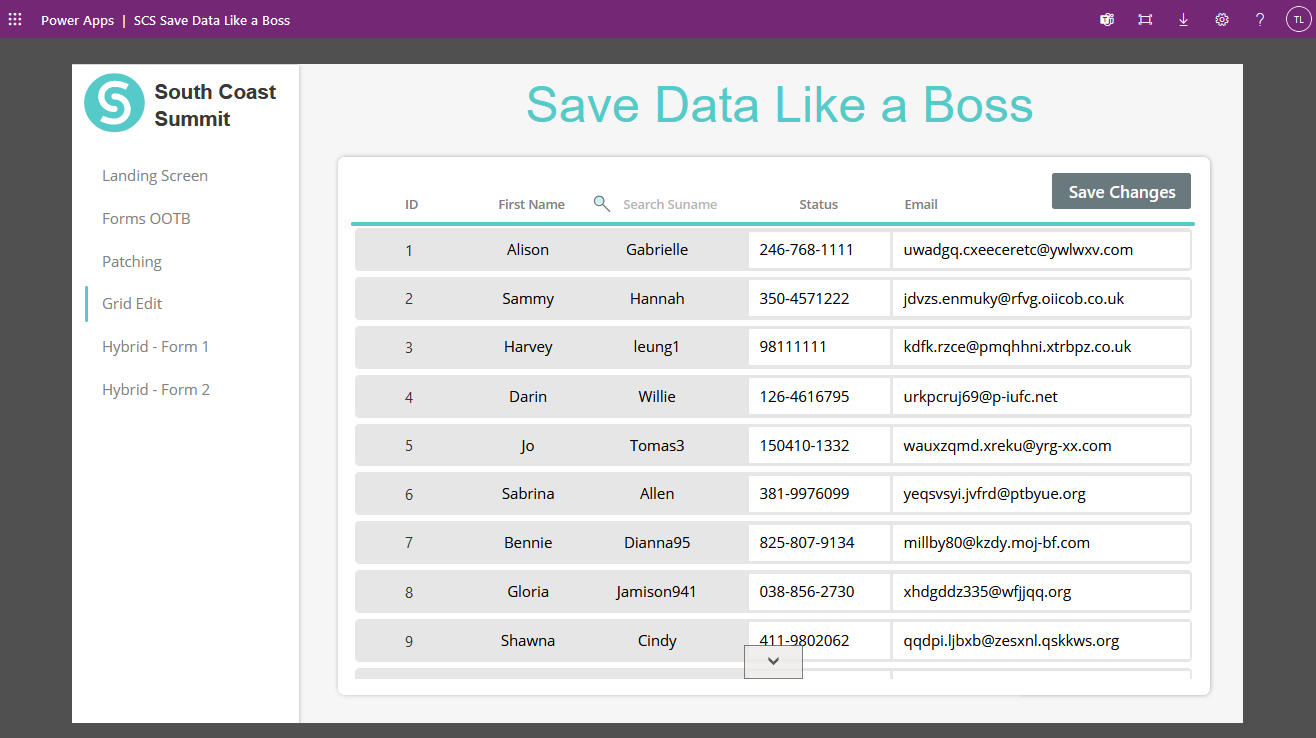Click first name Alison
Image resolution: width=1316 pixels, height=738 pixels.
[x=528, y=250]
